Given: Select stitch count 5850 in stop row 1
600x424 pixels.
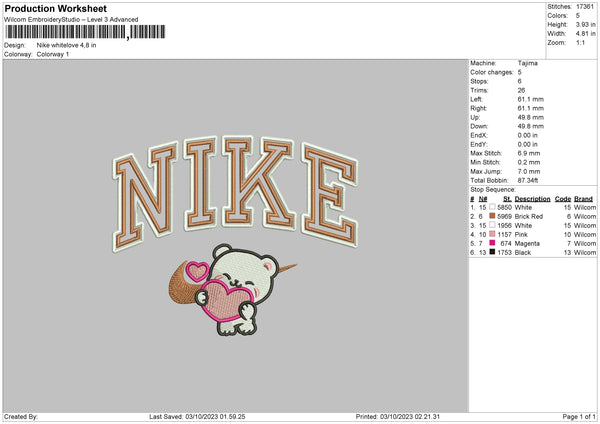Looking at the screenshot, I should coord(504,207).
